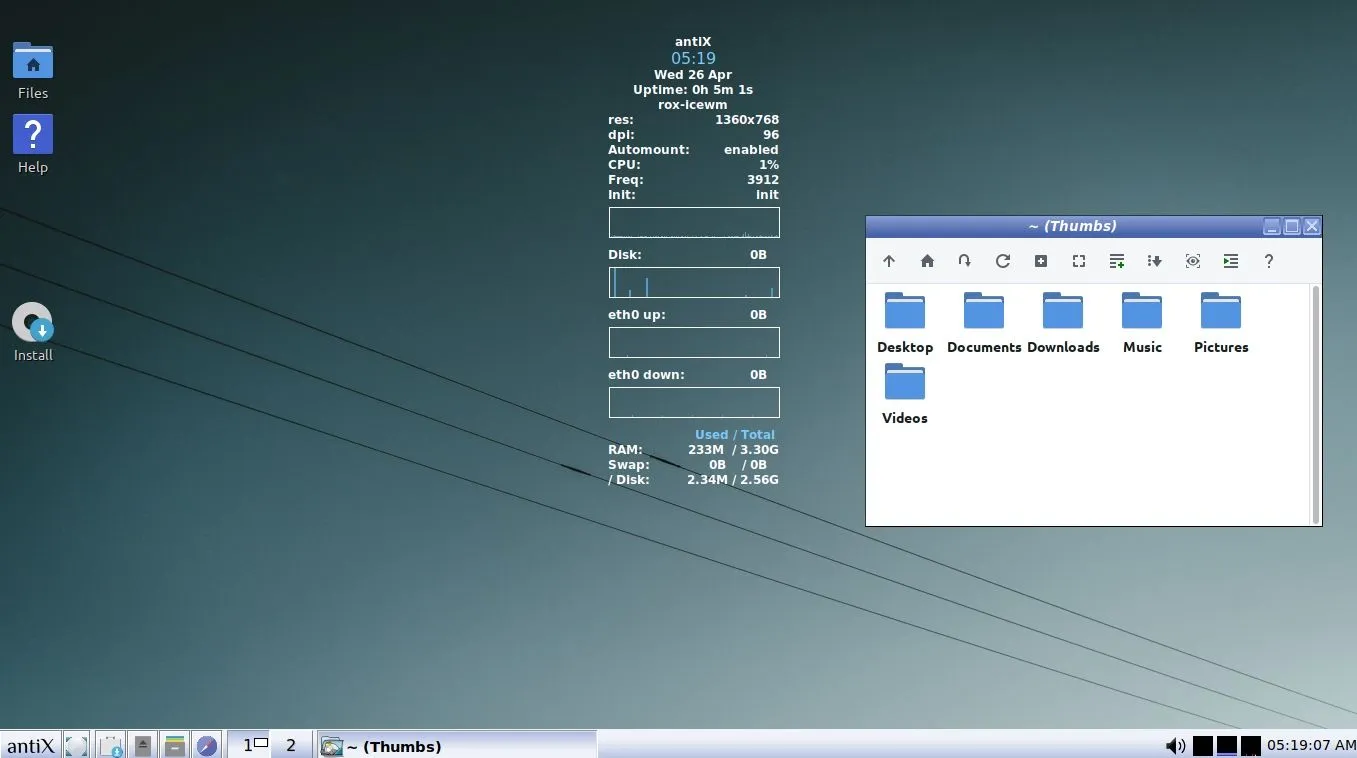Click the resize-window-to-fit toolbar icon
This screenshot has height=758, width=1357.
[1079, 261]
